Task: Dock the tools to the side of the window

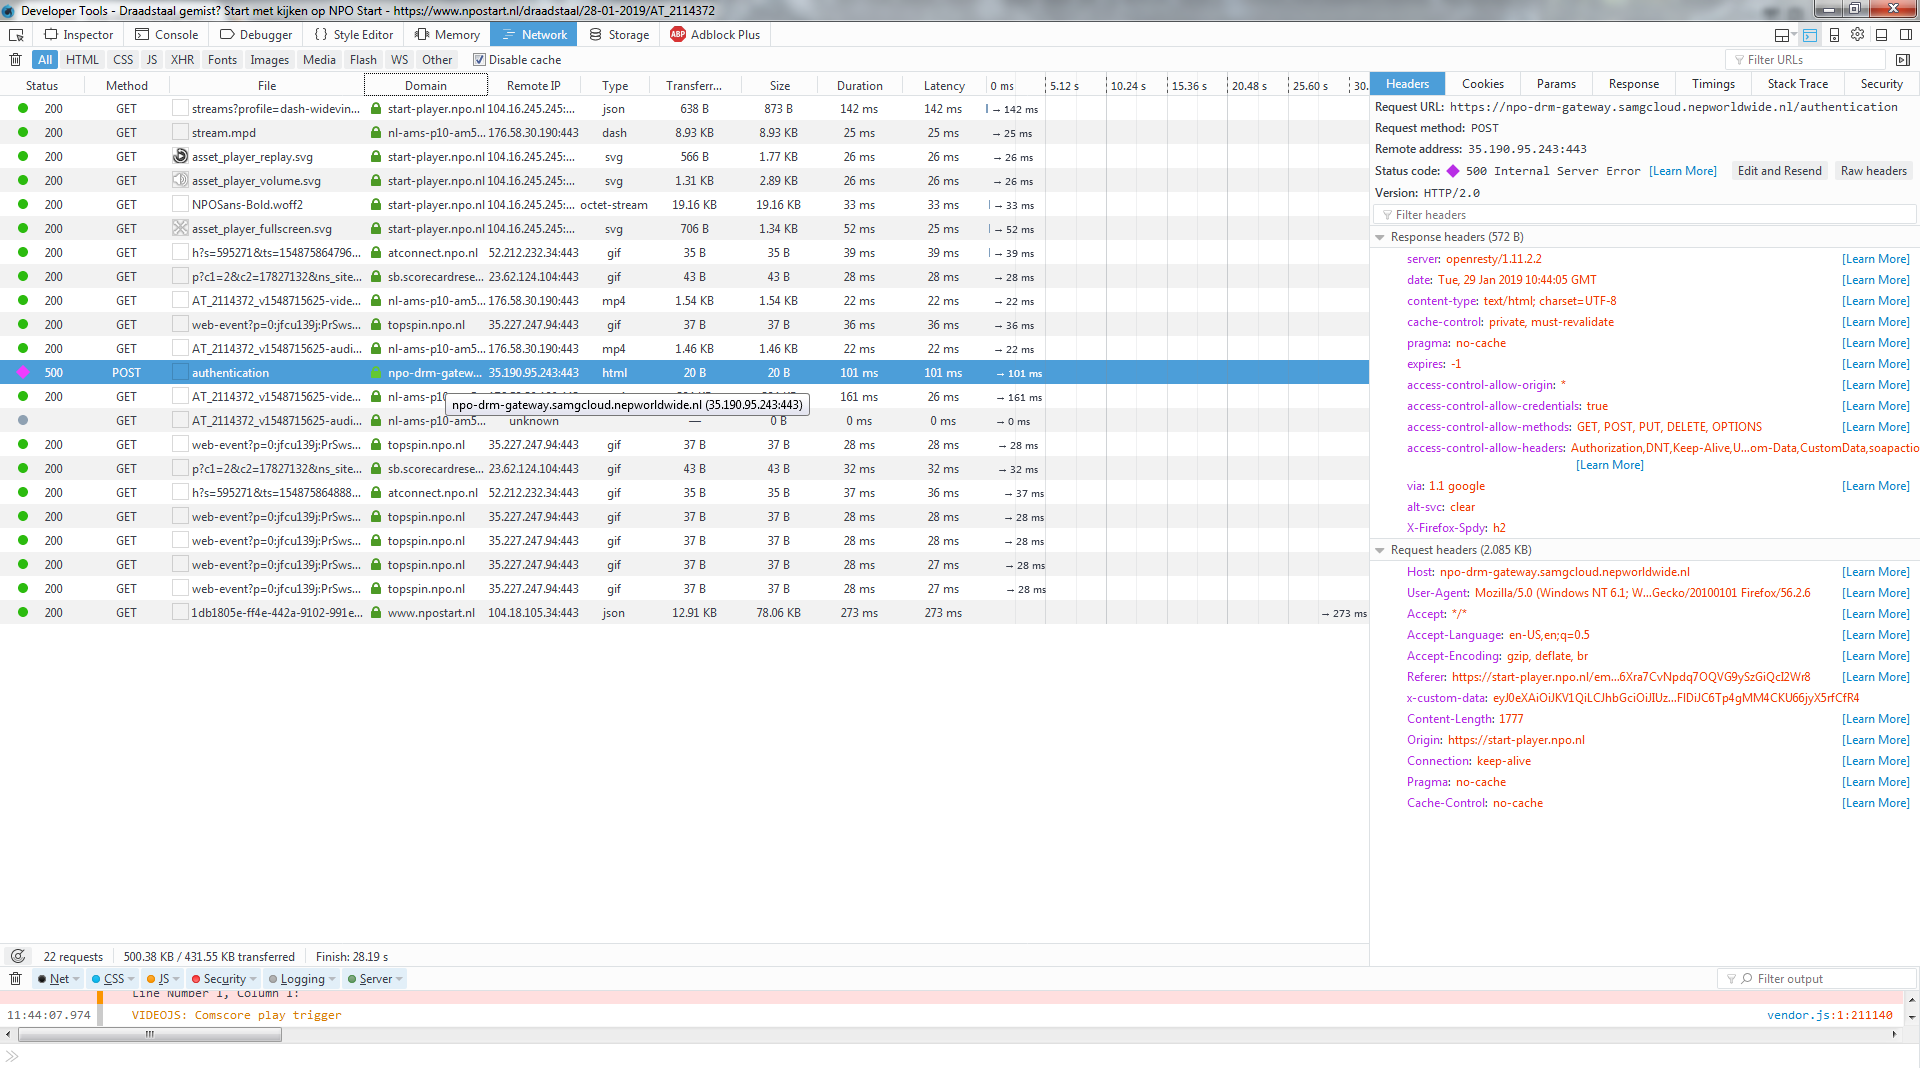Action: point(1906,35)
